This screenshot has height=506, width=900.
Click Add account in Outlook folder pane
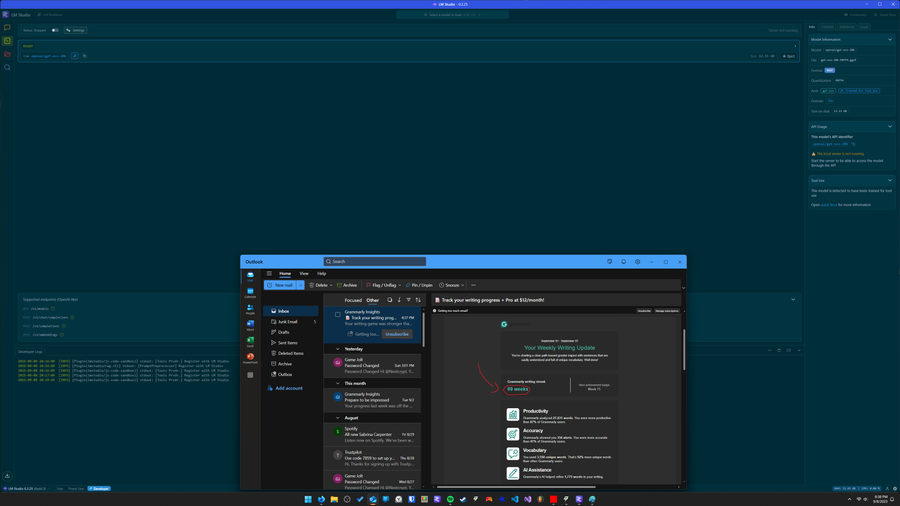(285, 388)
